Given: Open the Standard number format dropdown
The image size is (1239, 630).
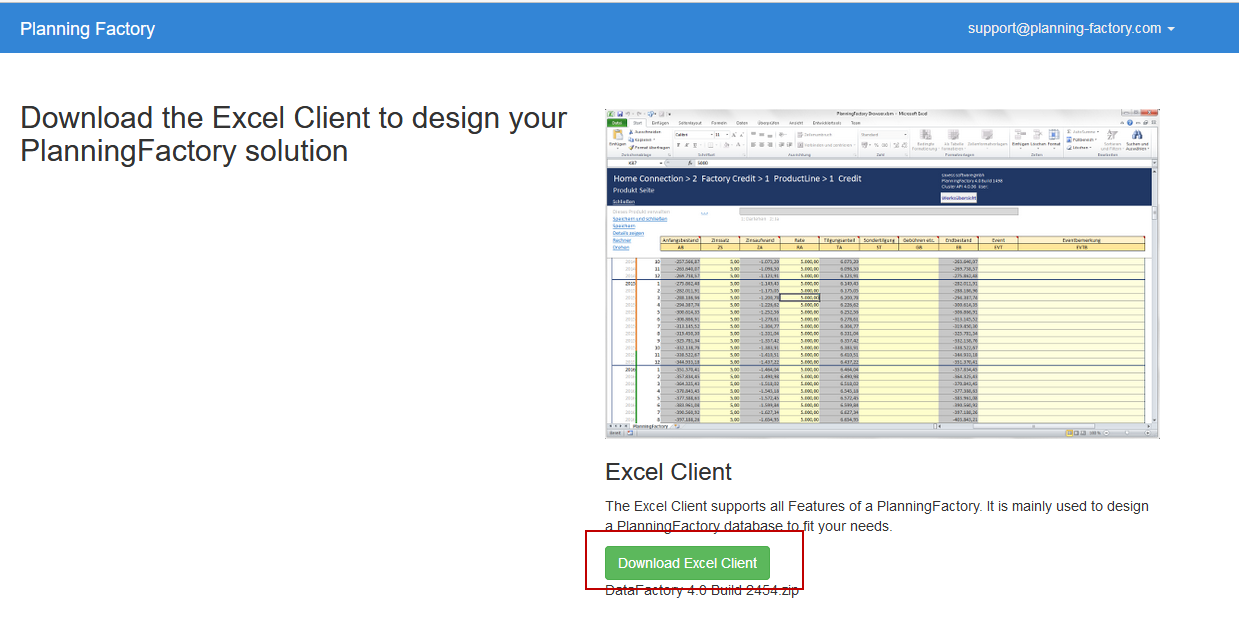Looking at the screenshot, I should tap(883, 133).
